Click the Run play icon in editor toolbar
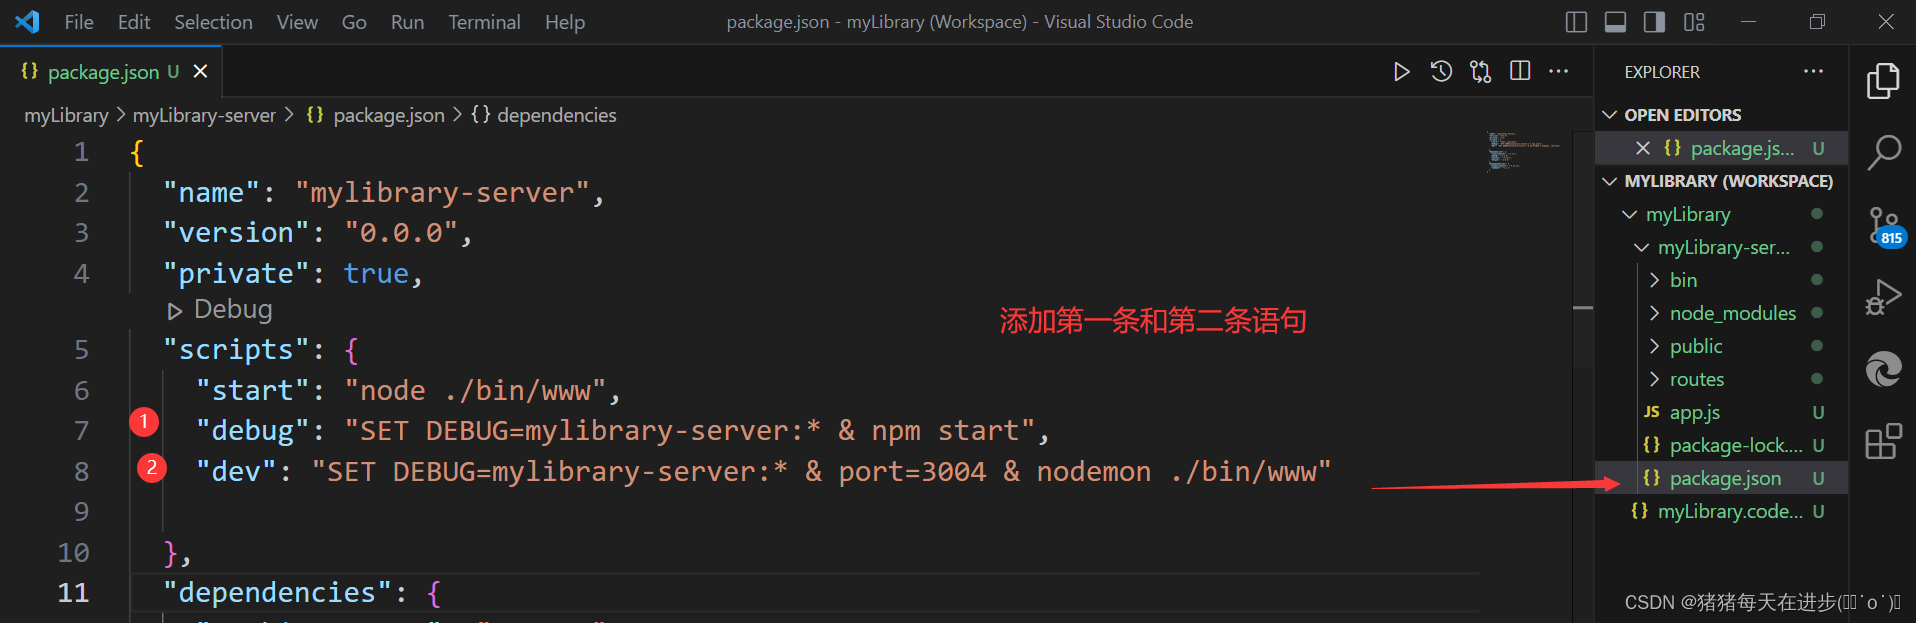Image resolution: width=1916 pixels, height=623 pixels. pos(1401,72)
